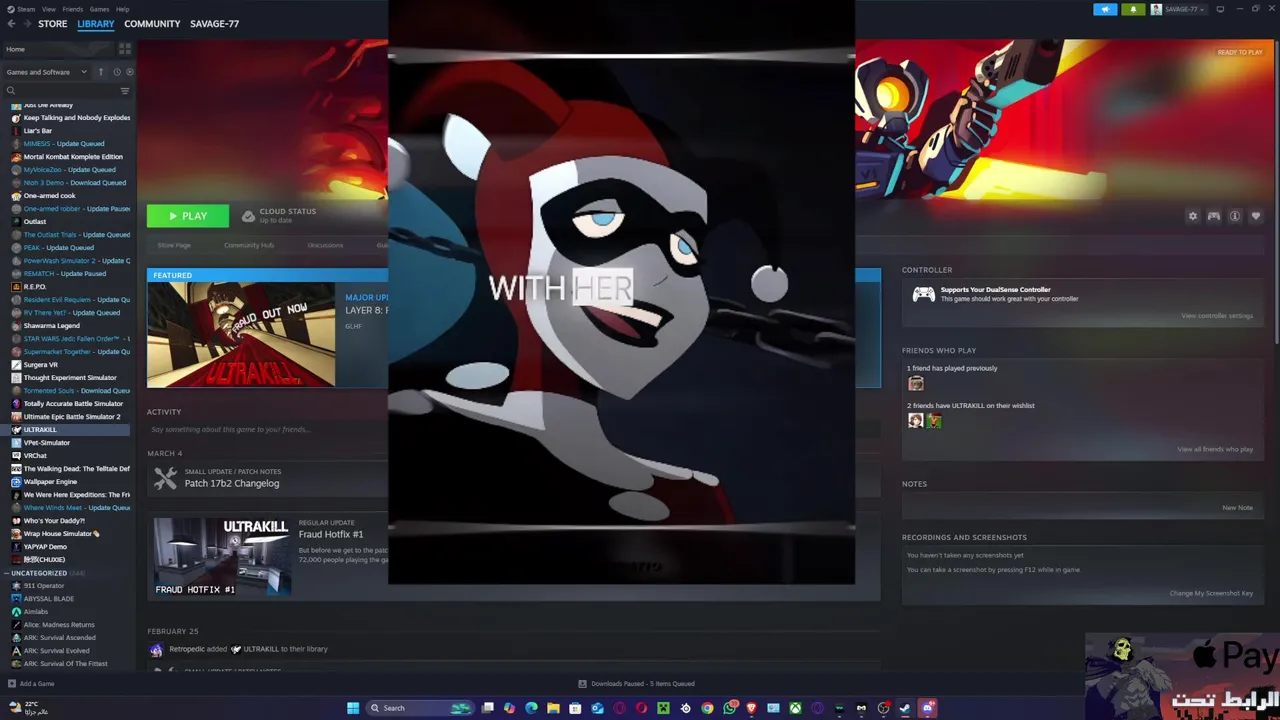Create a New Note
Viewport: 1280px width, 720px height.
tap(1237, 508)
